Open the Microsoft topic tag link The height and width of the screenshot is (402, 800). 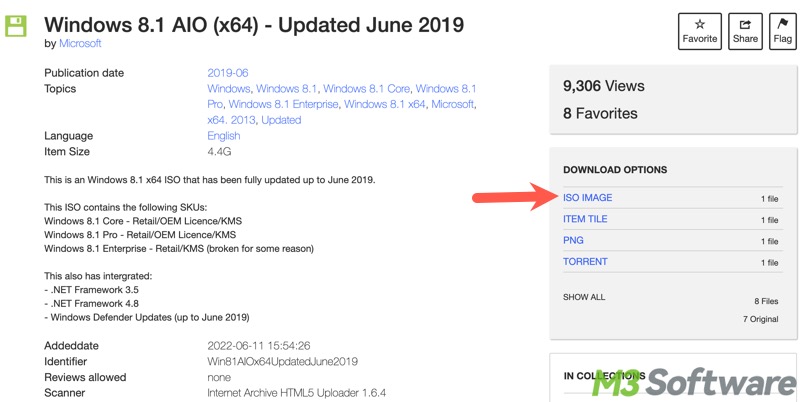click(x=452, y=104)
